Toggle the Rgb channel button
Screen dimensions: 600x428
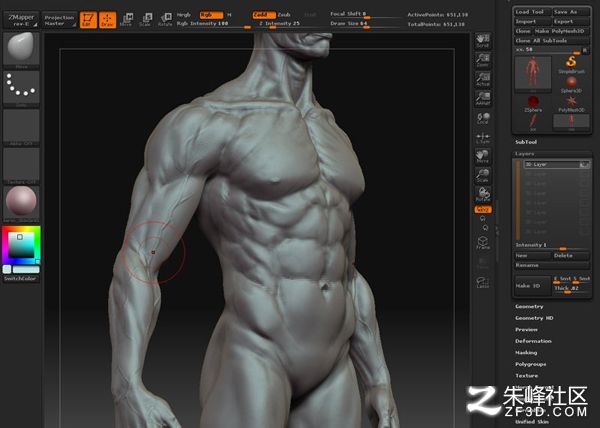click(x=211, y=15)
